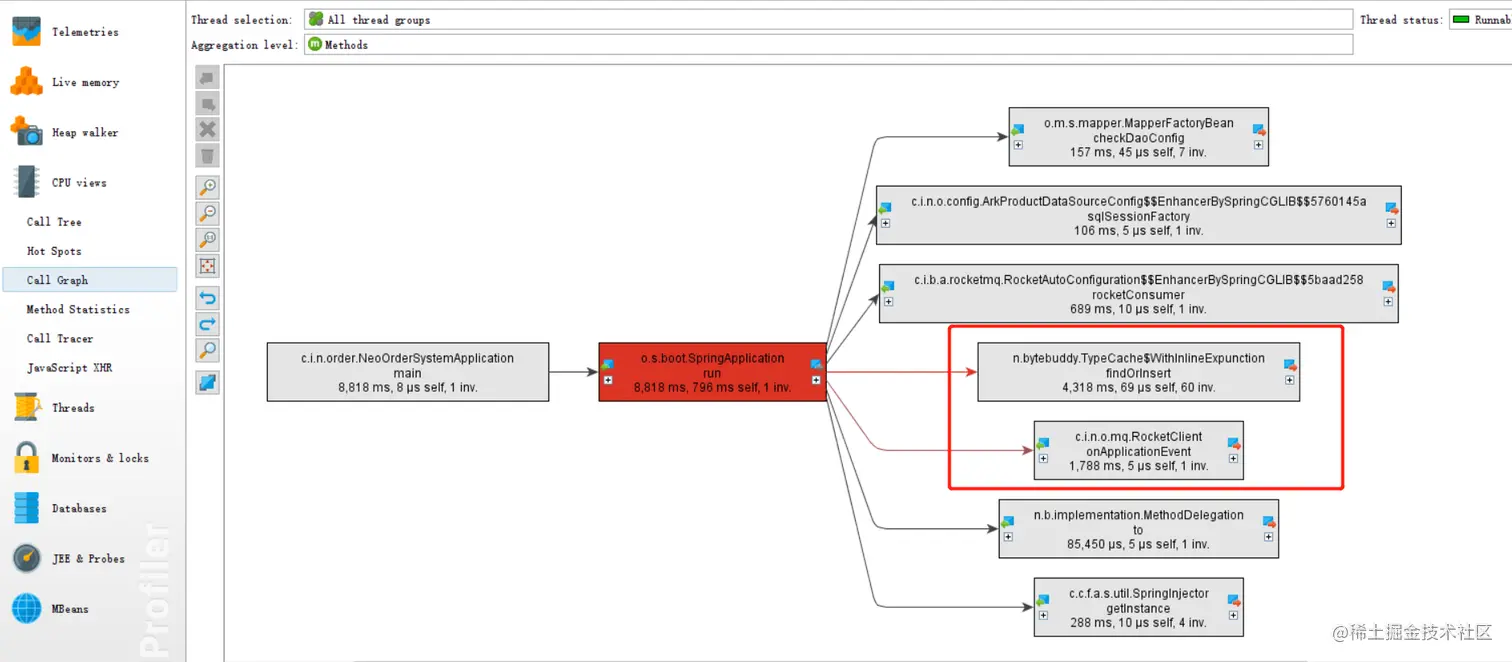The image size is (1512, 662).
Task: Open the Thread selection dropdown
Action: coord(829,19)
